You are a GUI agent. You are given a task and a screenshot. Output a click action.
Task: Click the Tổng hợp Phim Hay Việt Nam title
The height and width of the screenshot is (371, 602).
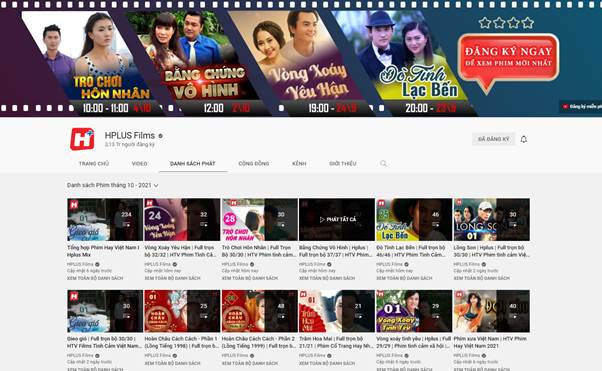103,251
